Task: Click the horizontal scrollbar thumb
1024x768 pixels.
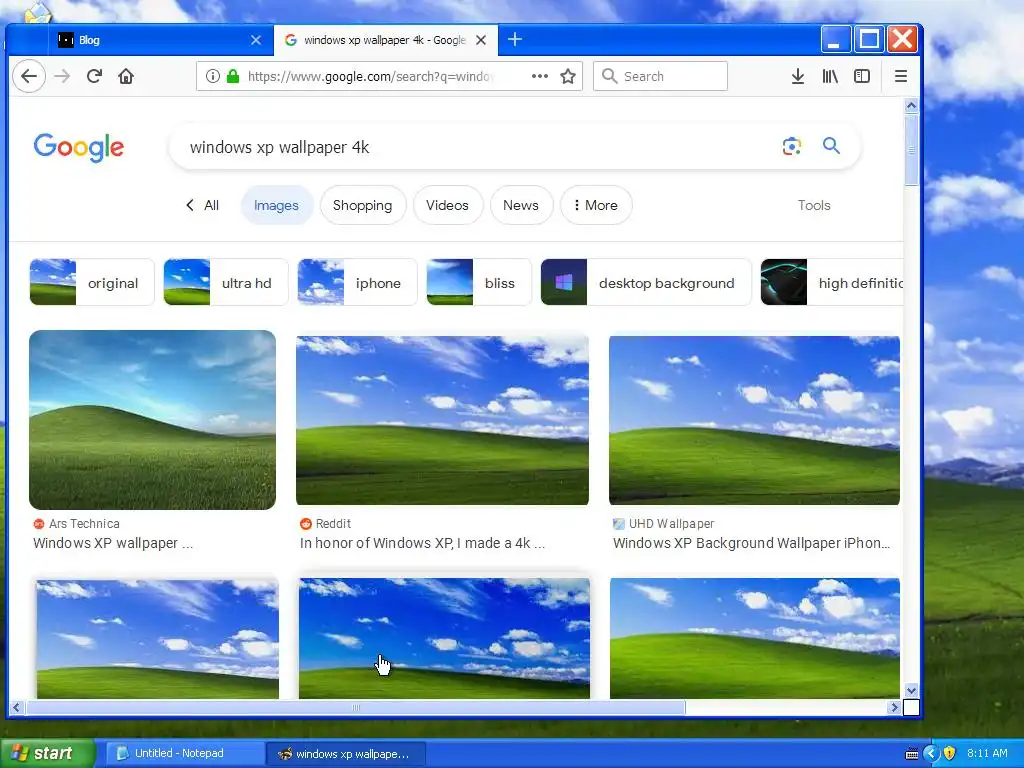Action: 355,707
